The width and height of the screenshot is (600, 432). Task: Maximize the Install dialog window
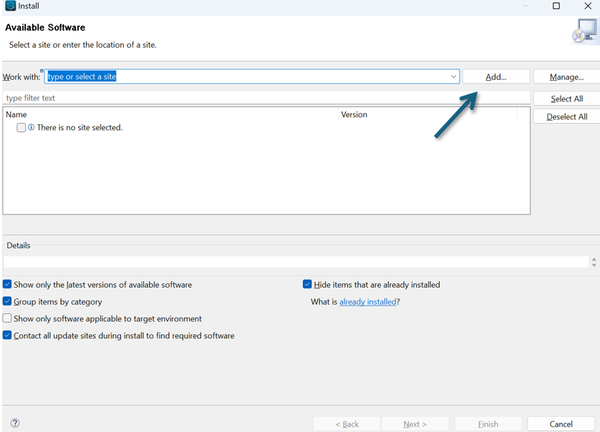pos(555,6)
